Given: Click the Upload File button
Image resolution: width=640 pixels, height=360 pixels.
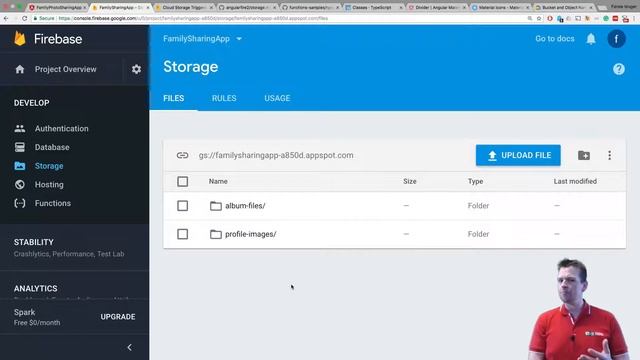Looking at the screenshot, I should (518, 155).
